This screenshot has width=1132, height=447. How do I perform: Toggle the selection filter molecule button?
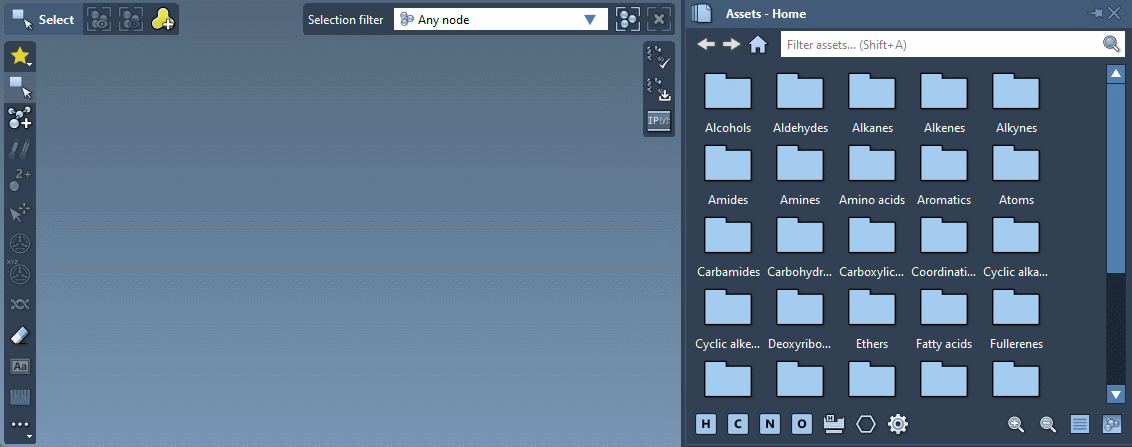627,19
